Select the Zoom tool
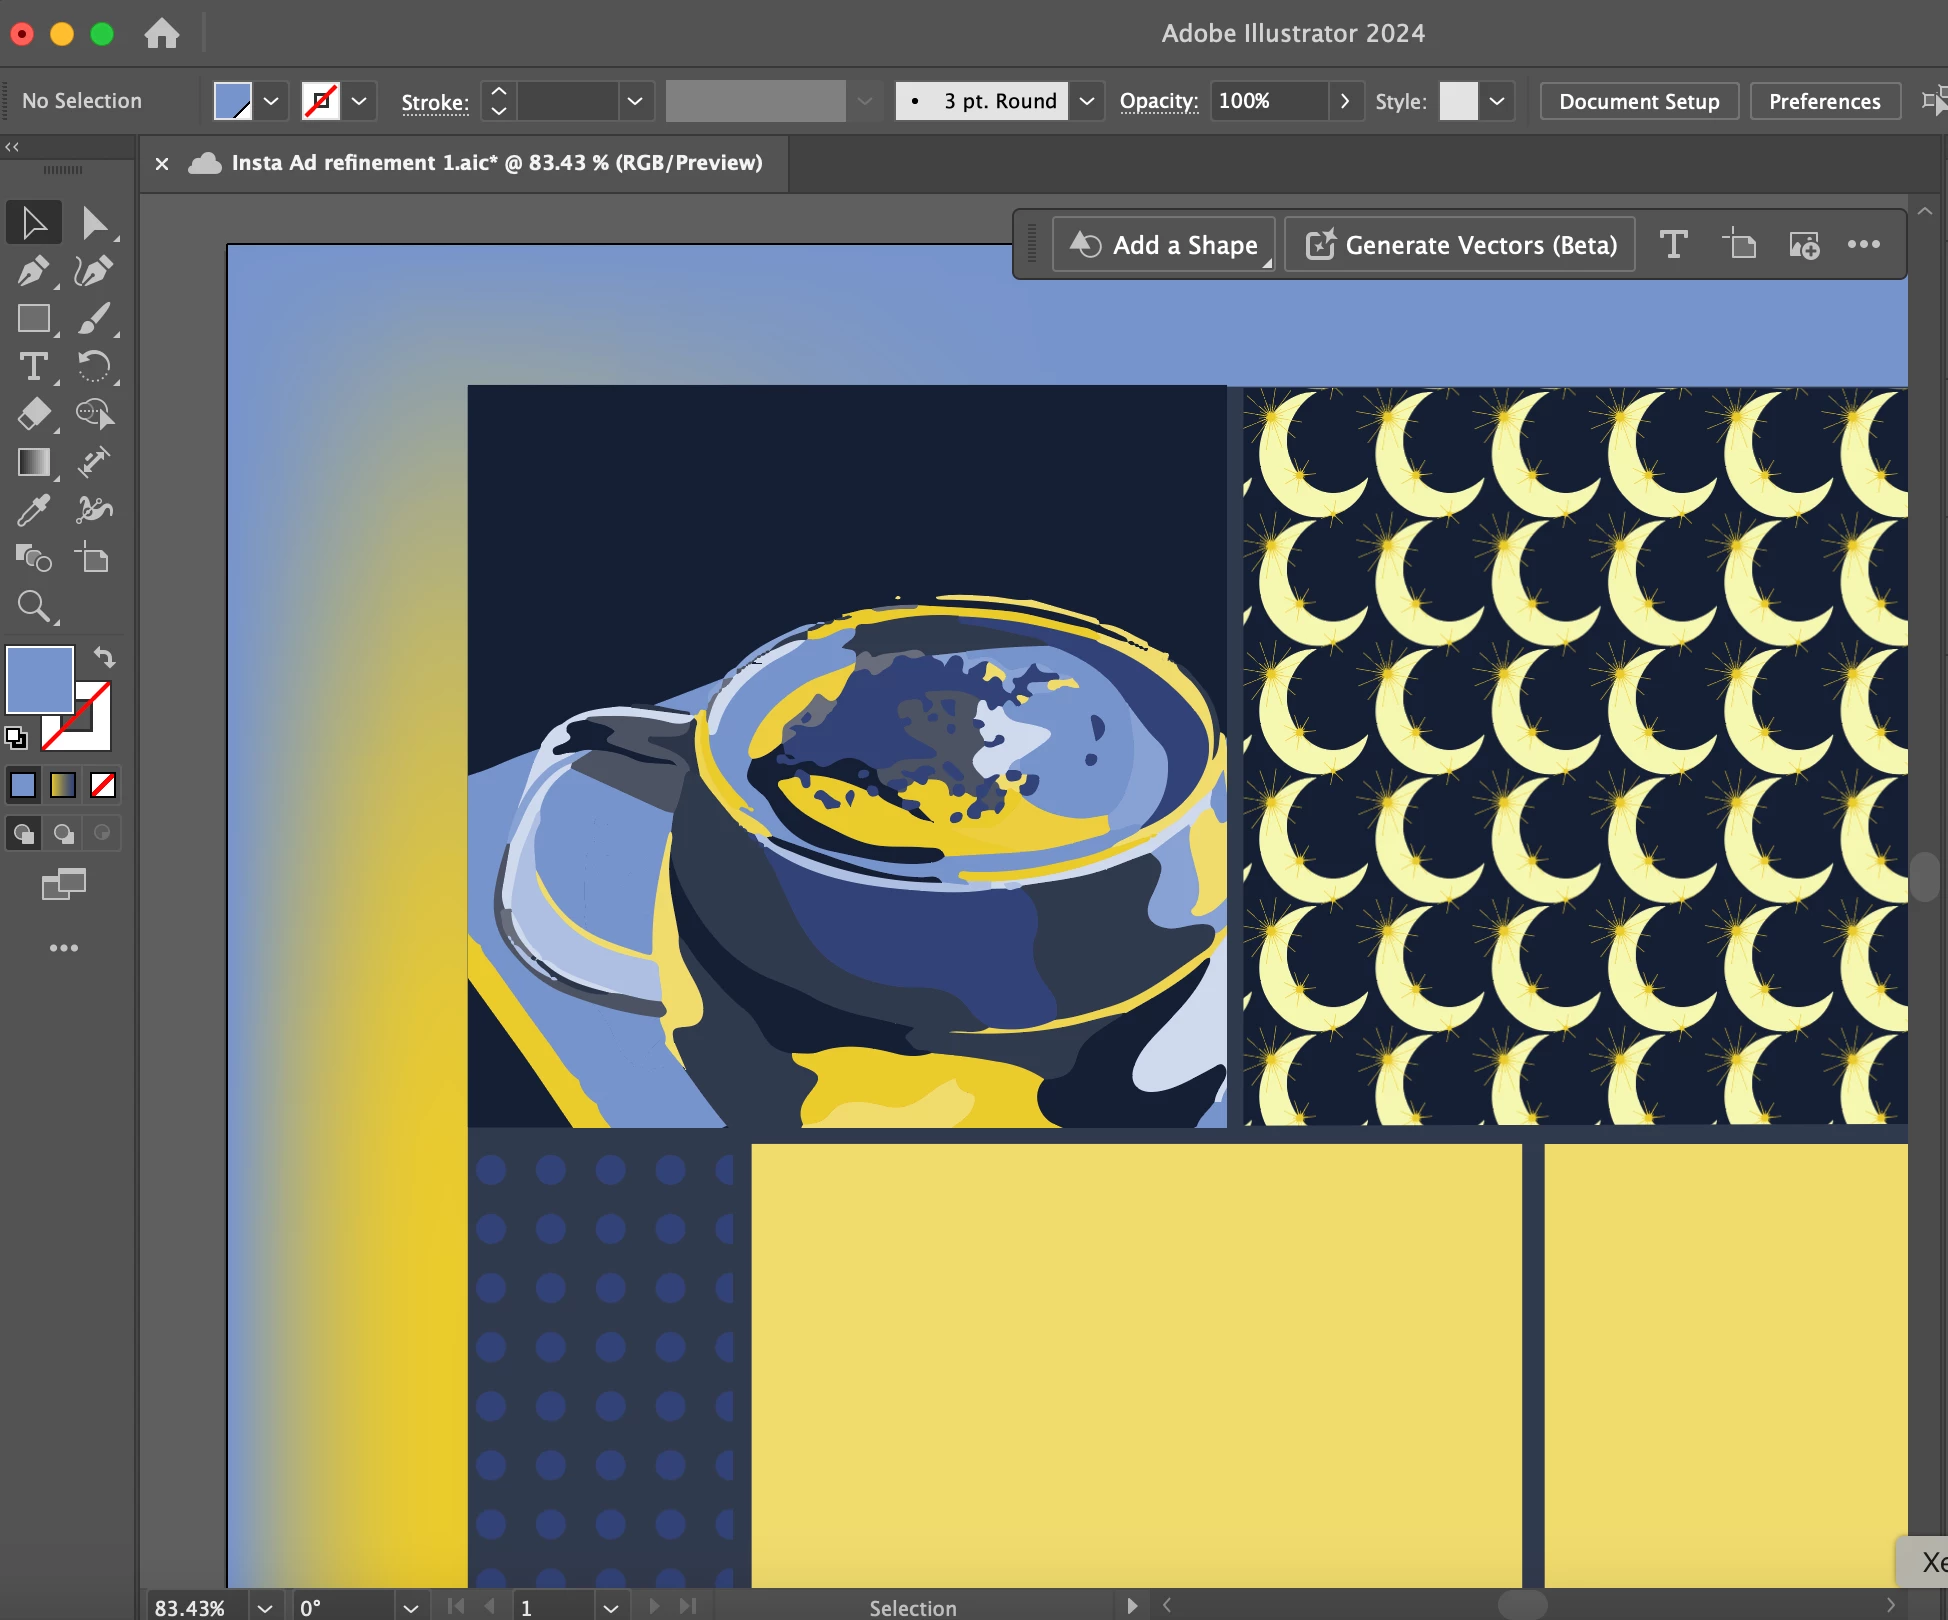The image size is (1948, 1620). [33, 606]
